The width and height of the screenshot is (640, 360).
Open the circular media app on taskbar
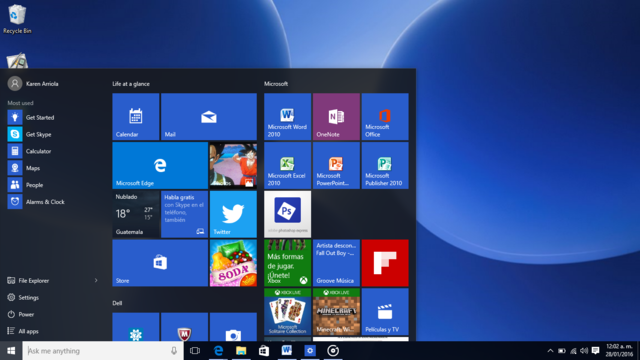pos(333,351)
